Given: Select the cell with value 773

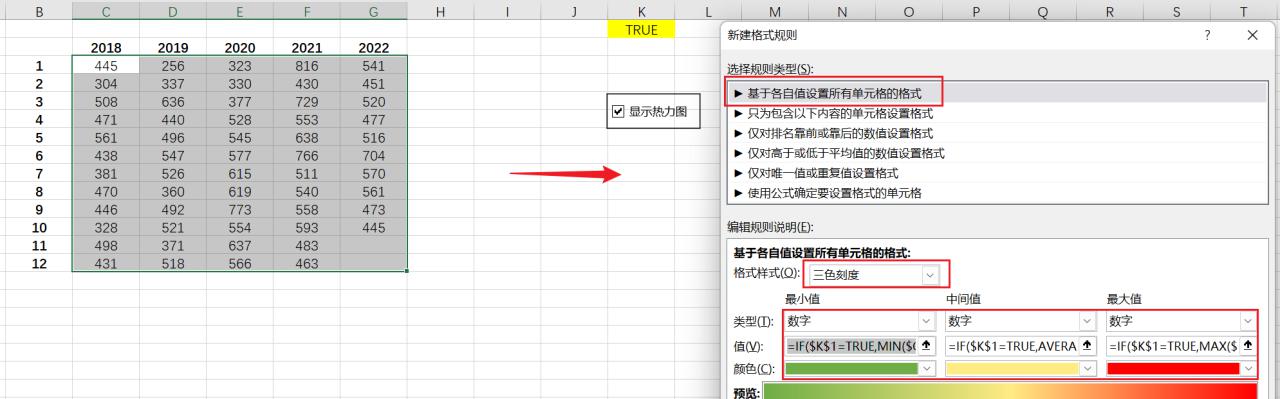Looking at the screenshot, I should pyautogui.click(x=240, y=210).
